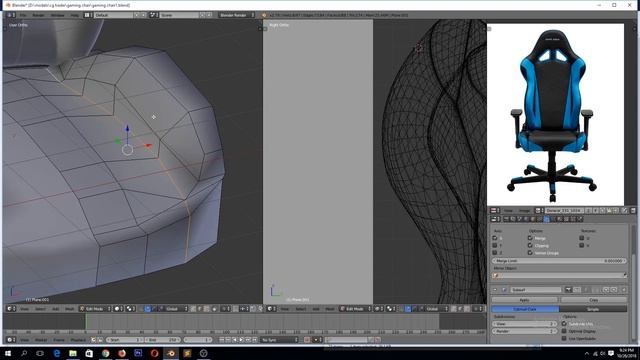
Task: Select vertex select mode in left viewport
Action: point(193,309)
